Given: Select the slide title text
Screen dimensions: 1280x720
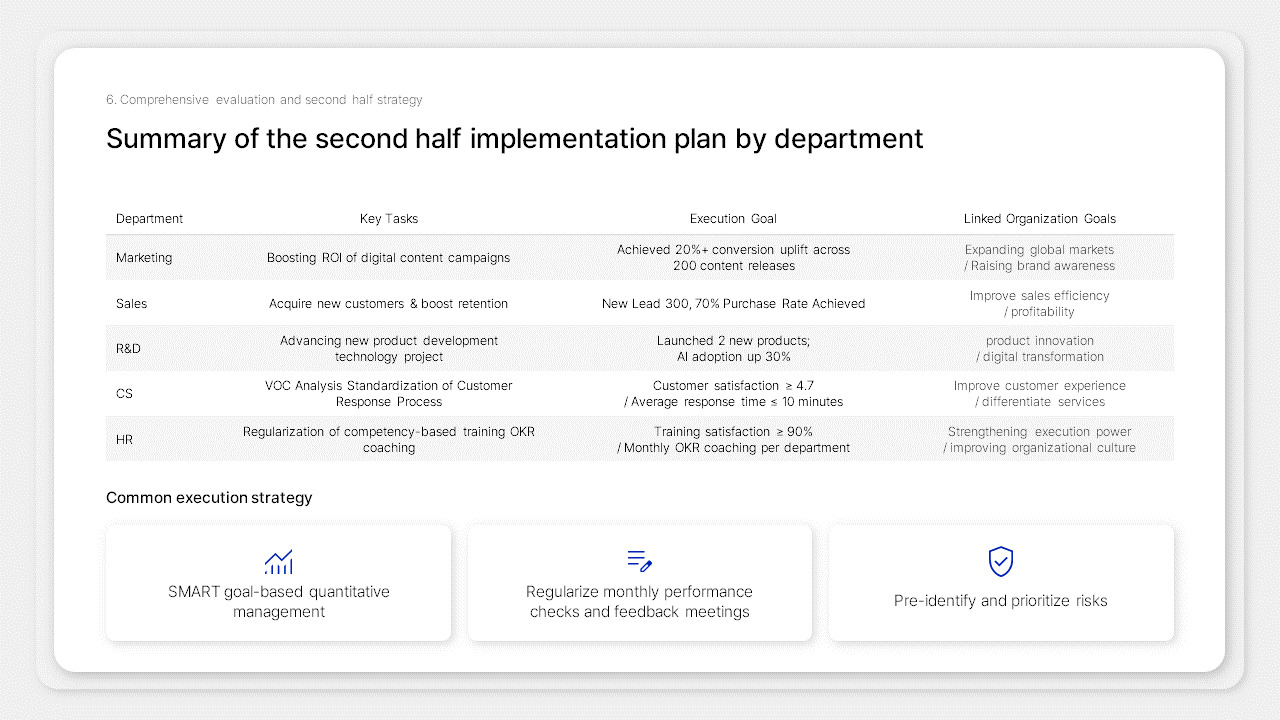Looking at the screenshot, I should coord(514,139).
